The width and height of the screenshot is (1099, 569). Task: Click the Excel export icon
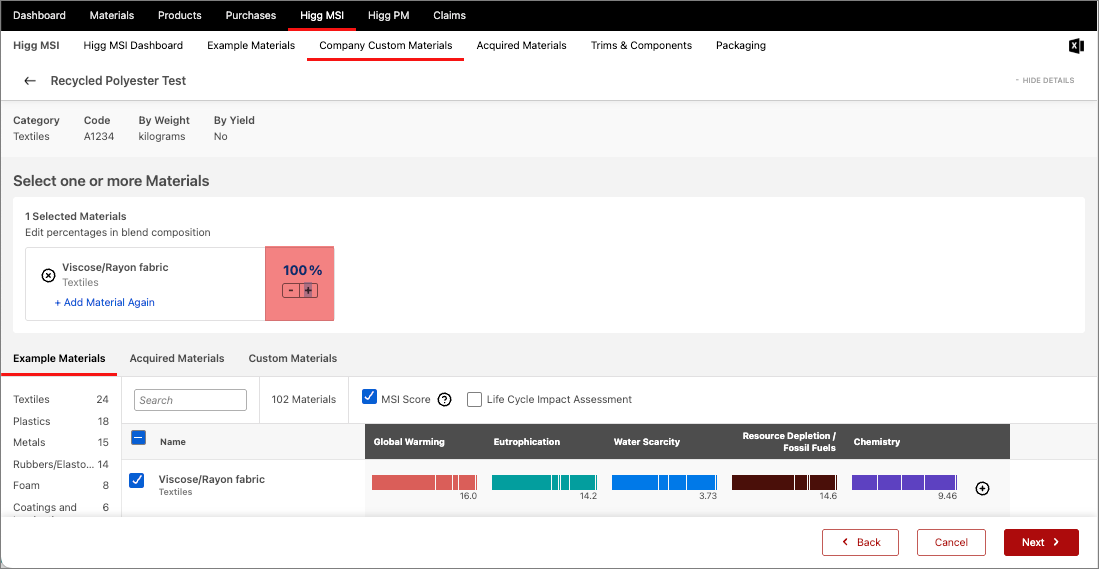1076,46
